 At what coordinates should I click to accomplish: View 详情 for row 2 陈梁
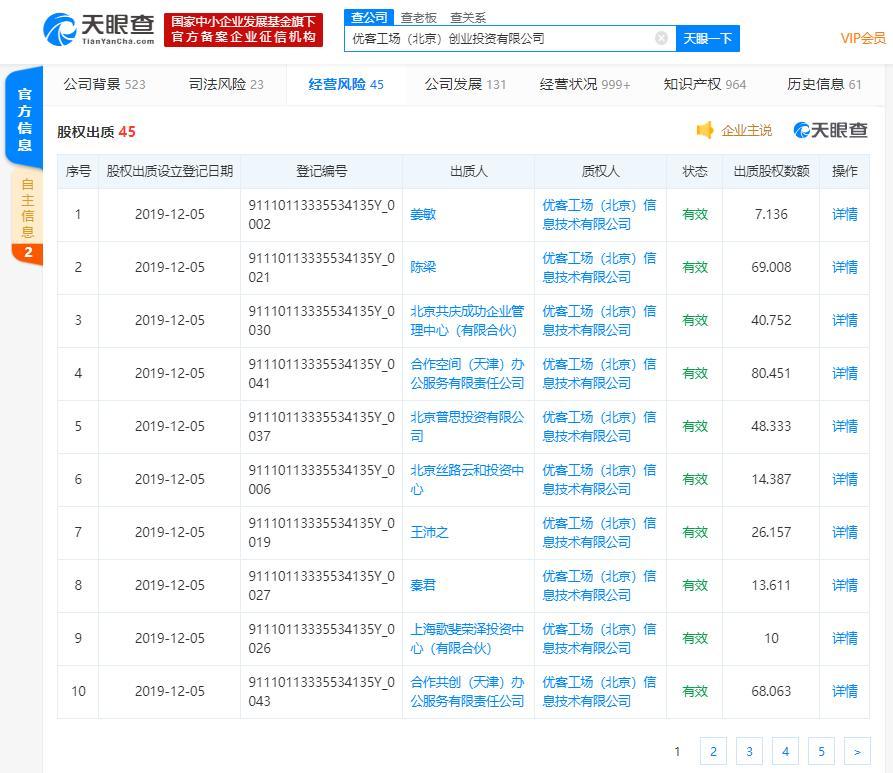844,267
